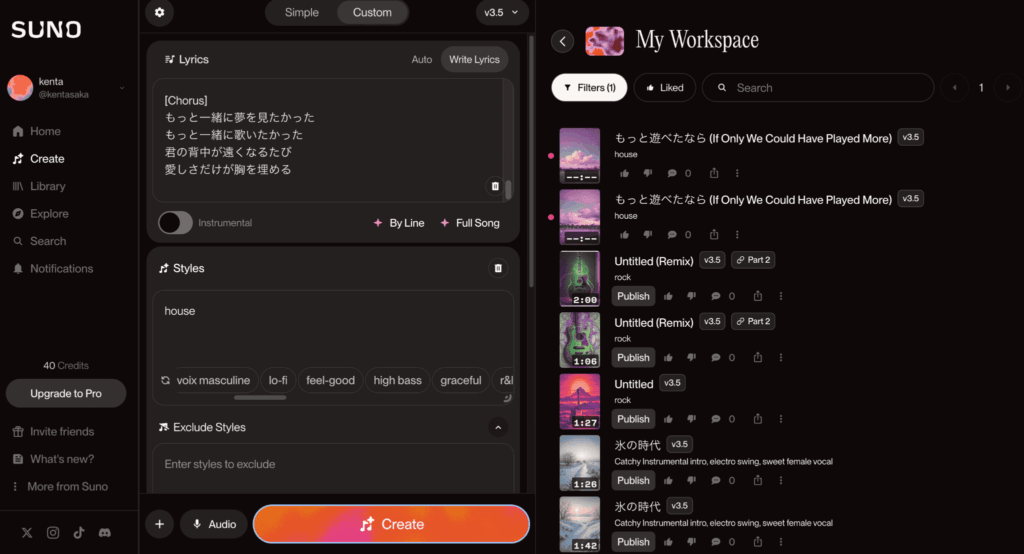This screenshot has width=1024, height=554.
Task: Select the Write Lyrics mode
Action: click(x=474, y=59)
